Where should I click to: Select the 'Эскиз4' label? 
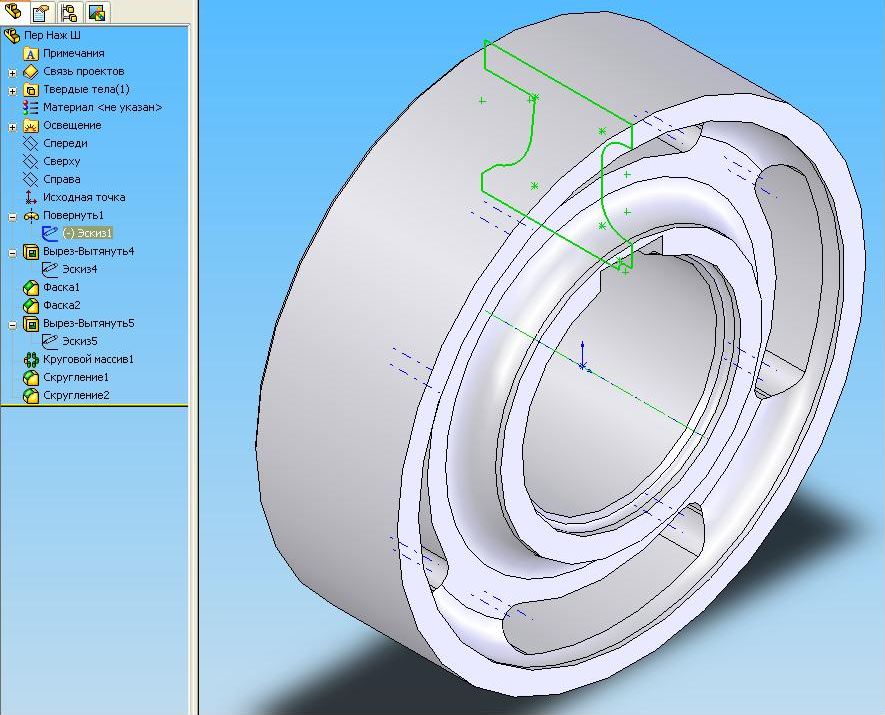pos(80,269)
